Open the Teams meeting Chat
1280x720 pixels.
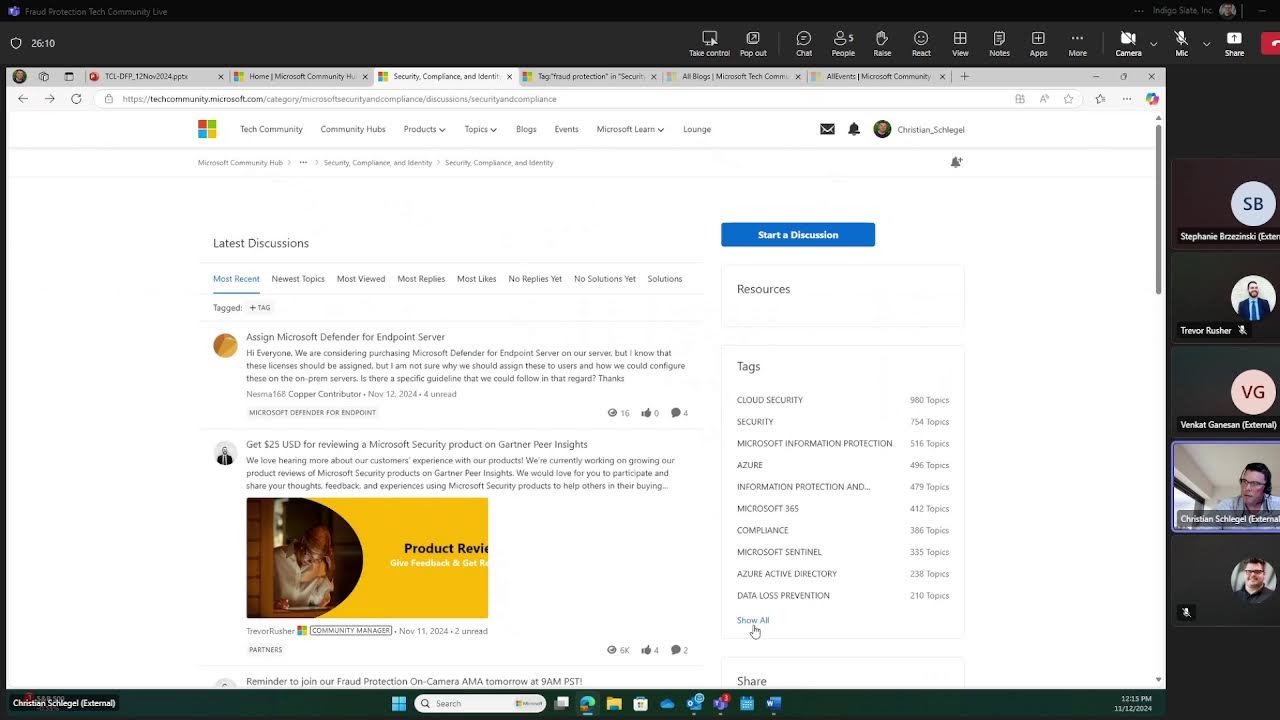click(x=804, y=43)
